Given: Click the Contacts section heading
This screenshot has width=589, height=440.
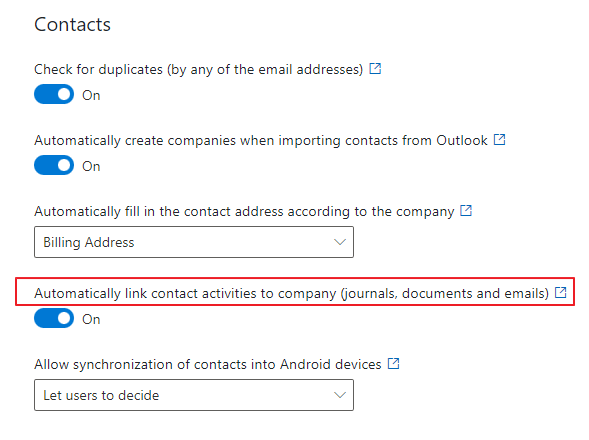Looking at the screenshot, I should 72,25.
